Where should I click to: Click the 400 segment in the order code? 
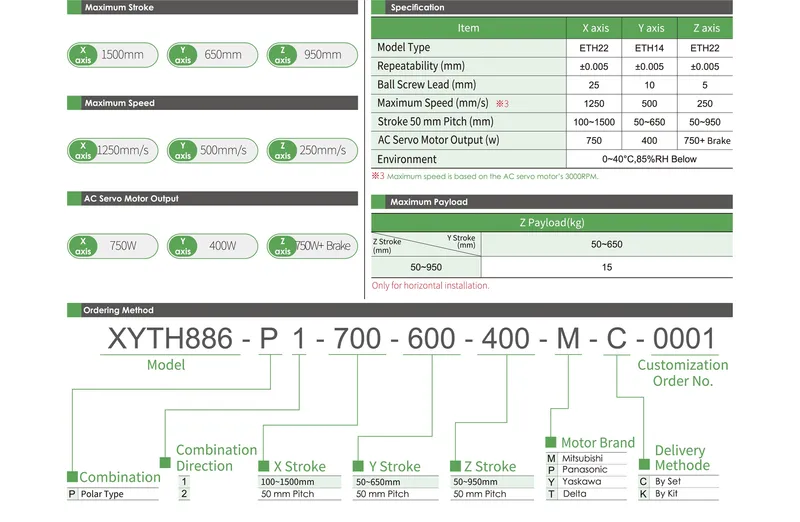click(x=506, y=339)
